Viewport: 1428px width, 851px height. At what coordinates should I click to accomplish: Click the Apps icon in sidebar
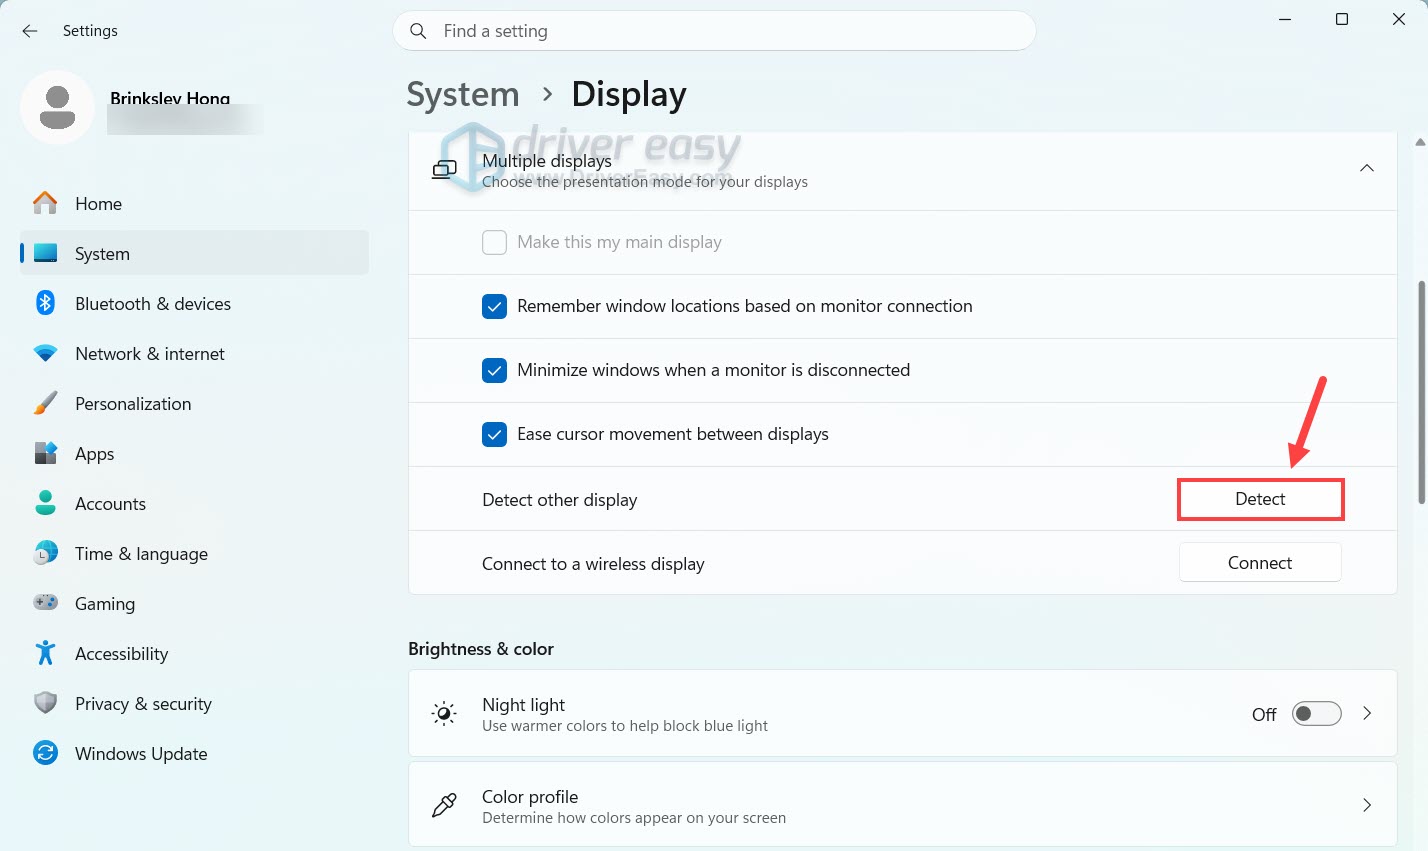[x=45, y=453]
